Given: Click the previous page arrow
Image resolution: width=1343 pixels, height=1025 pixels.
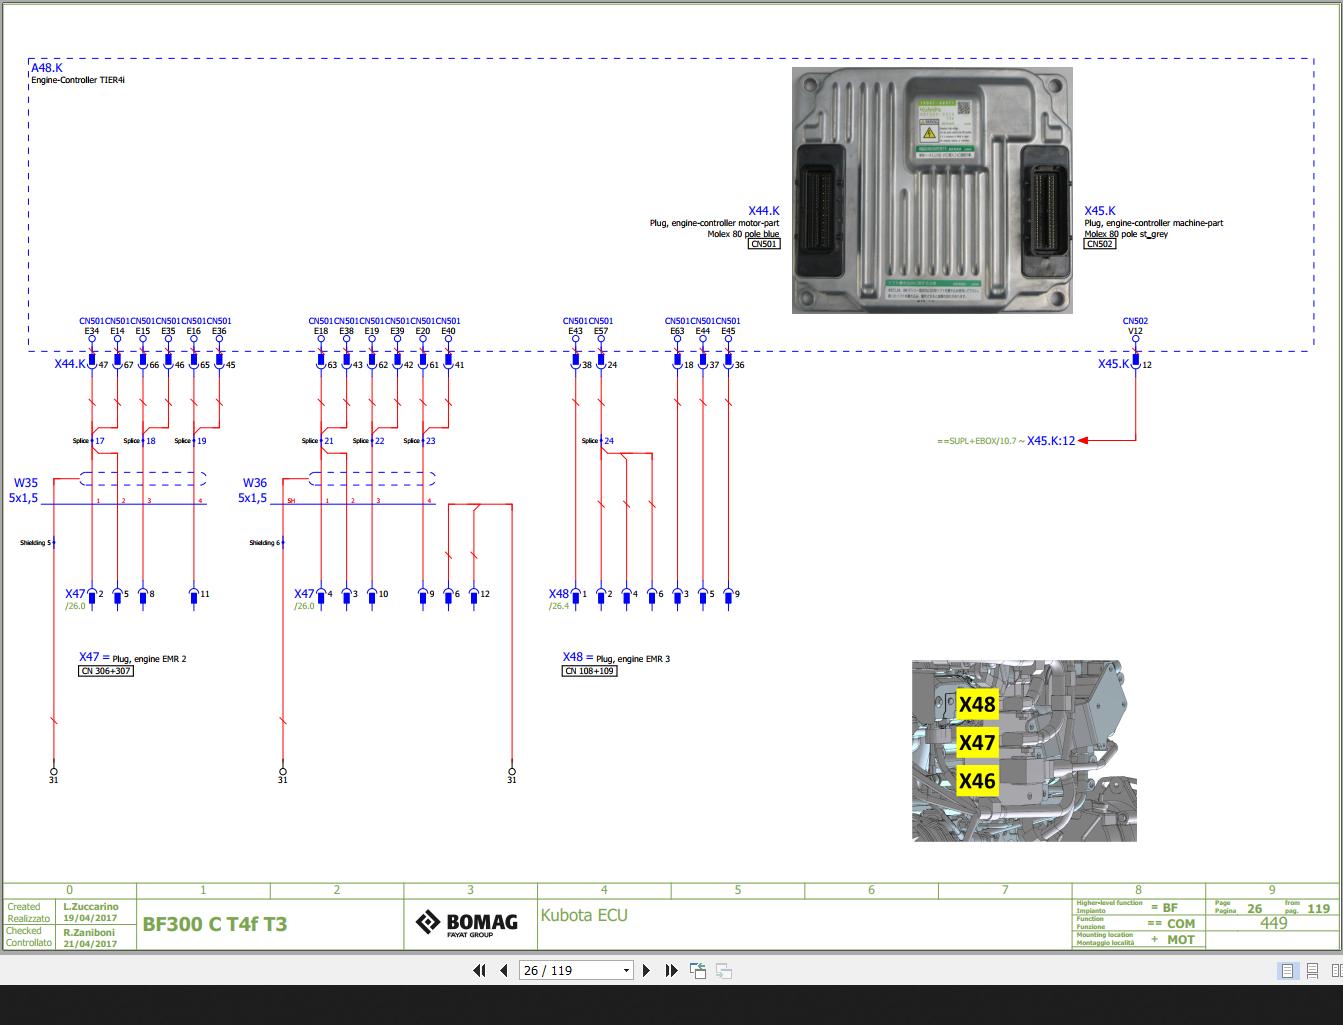Looking at the screenshot, I should pyautogui.click(x=503, y=970).
